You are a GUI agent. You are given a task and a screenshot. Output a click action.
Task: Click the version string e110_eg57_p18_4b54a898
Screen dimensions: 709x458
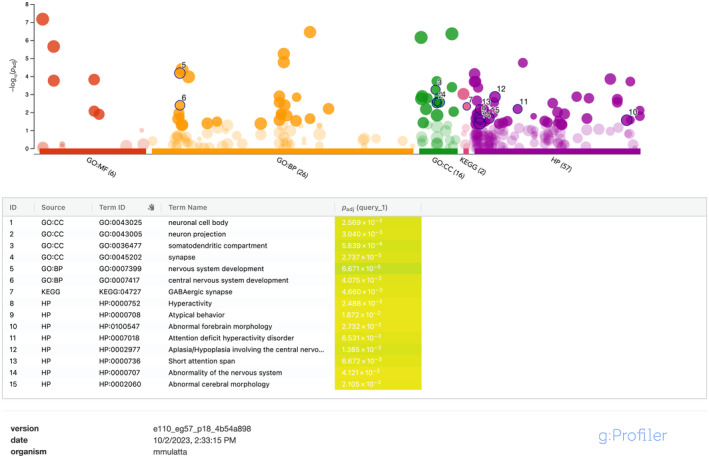point(202,429)
